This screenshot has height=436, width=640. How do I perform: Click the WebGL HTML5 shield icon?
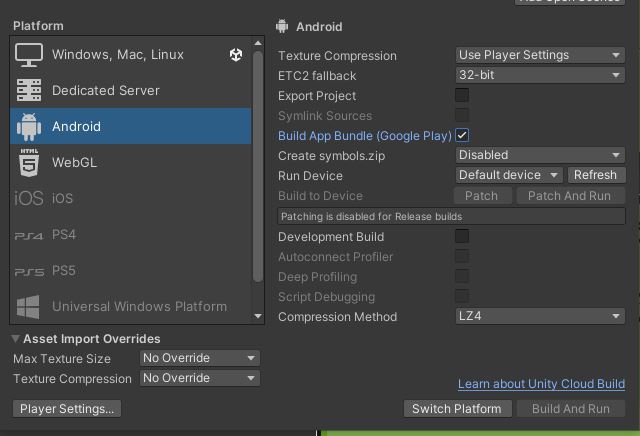tap(29, 162)
